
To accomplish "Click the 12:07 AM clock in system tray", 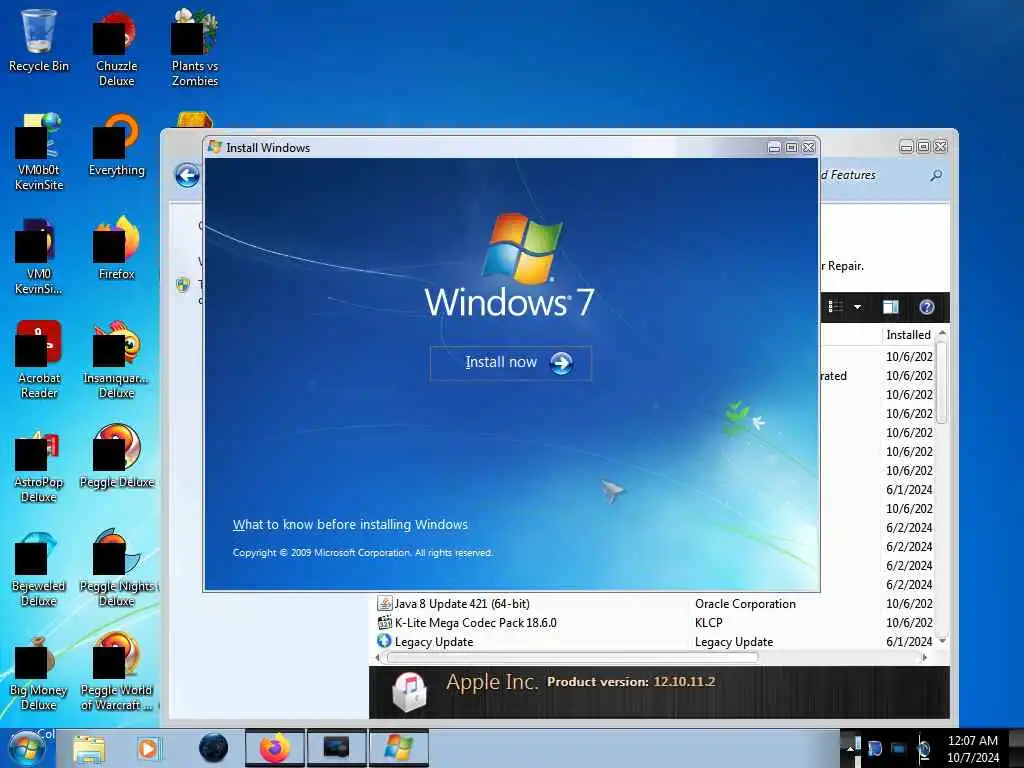I will (972, 741).
